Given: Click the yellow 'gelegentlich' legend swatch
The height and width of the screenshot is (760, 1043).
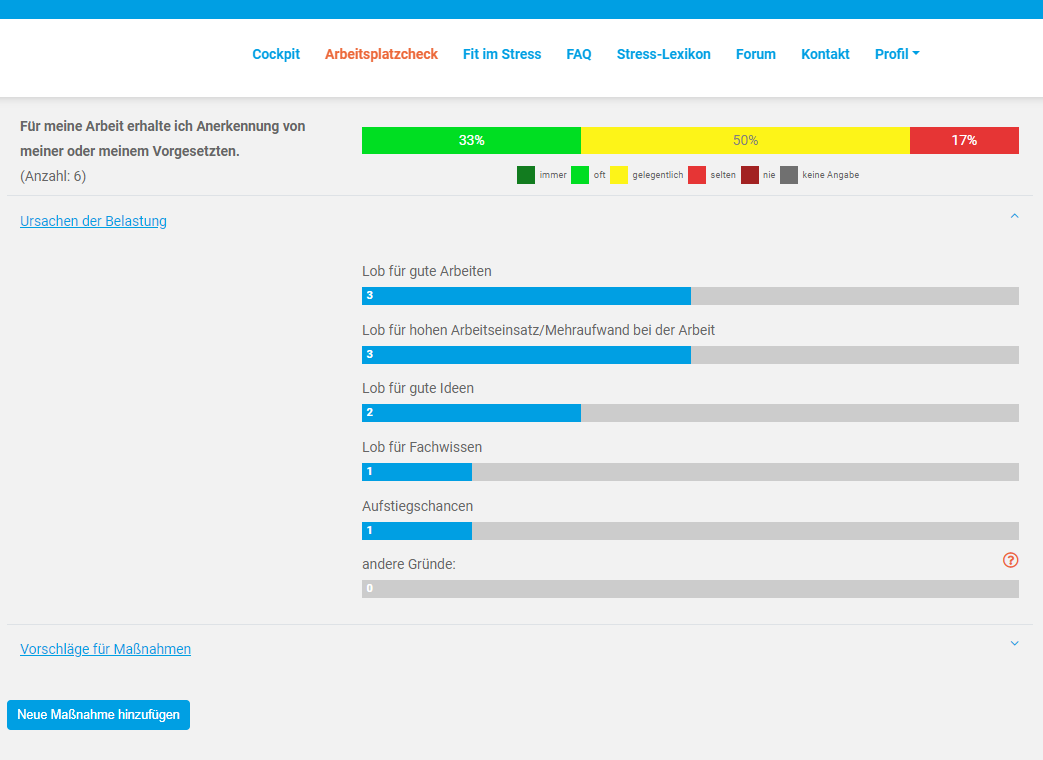Looking at the screenshot, I should click(619, 175).
